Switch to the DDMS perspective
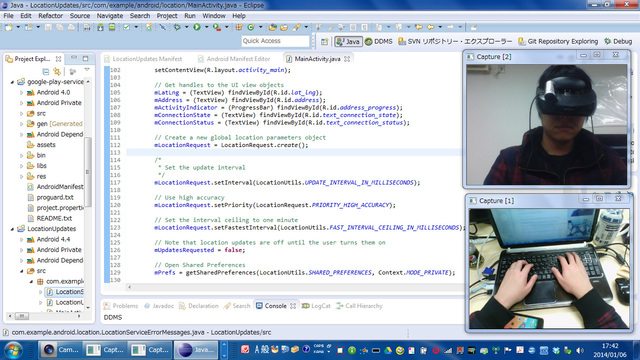This screenshot has height=360, width=640. 378,41
